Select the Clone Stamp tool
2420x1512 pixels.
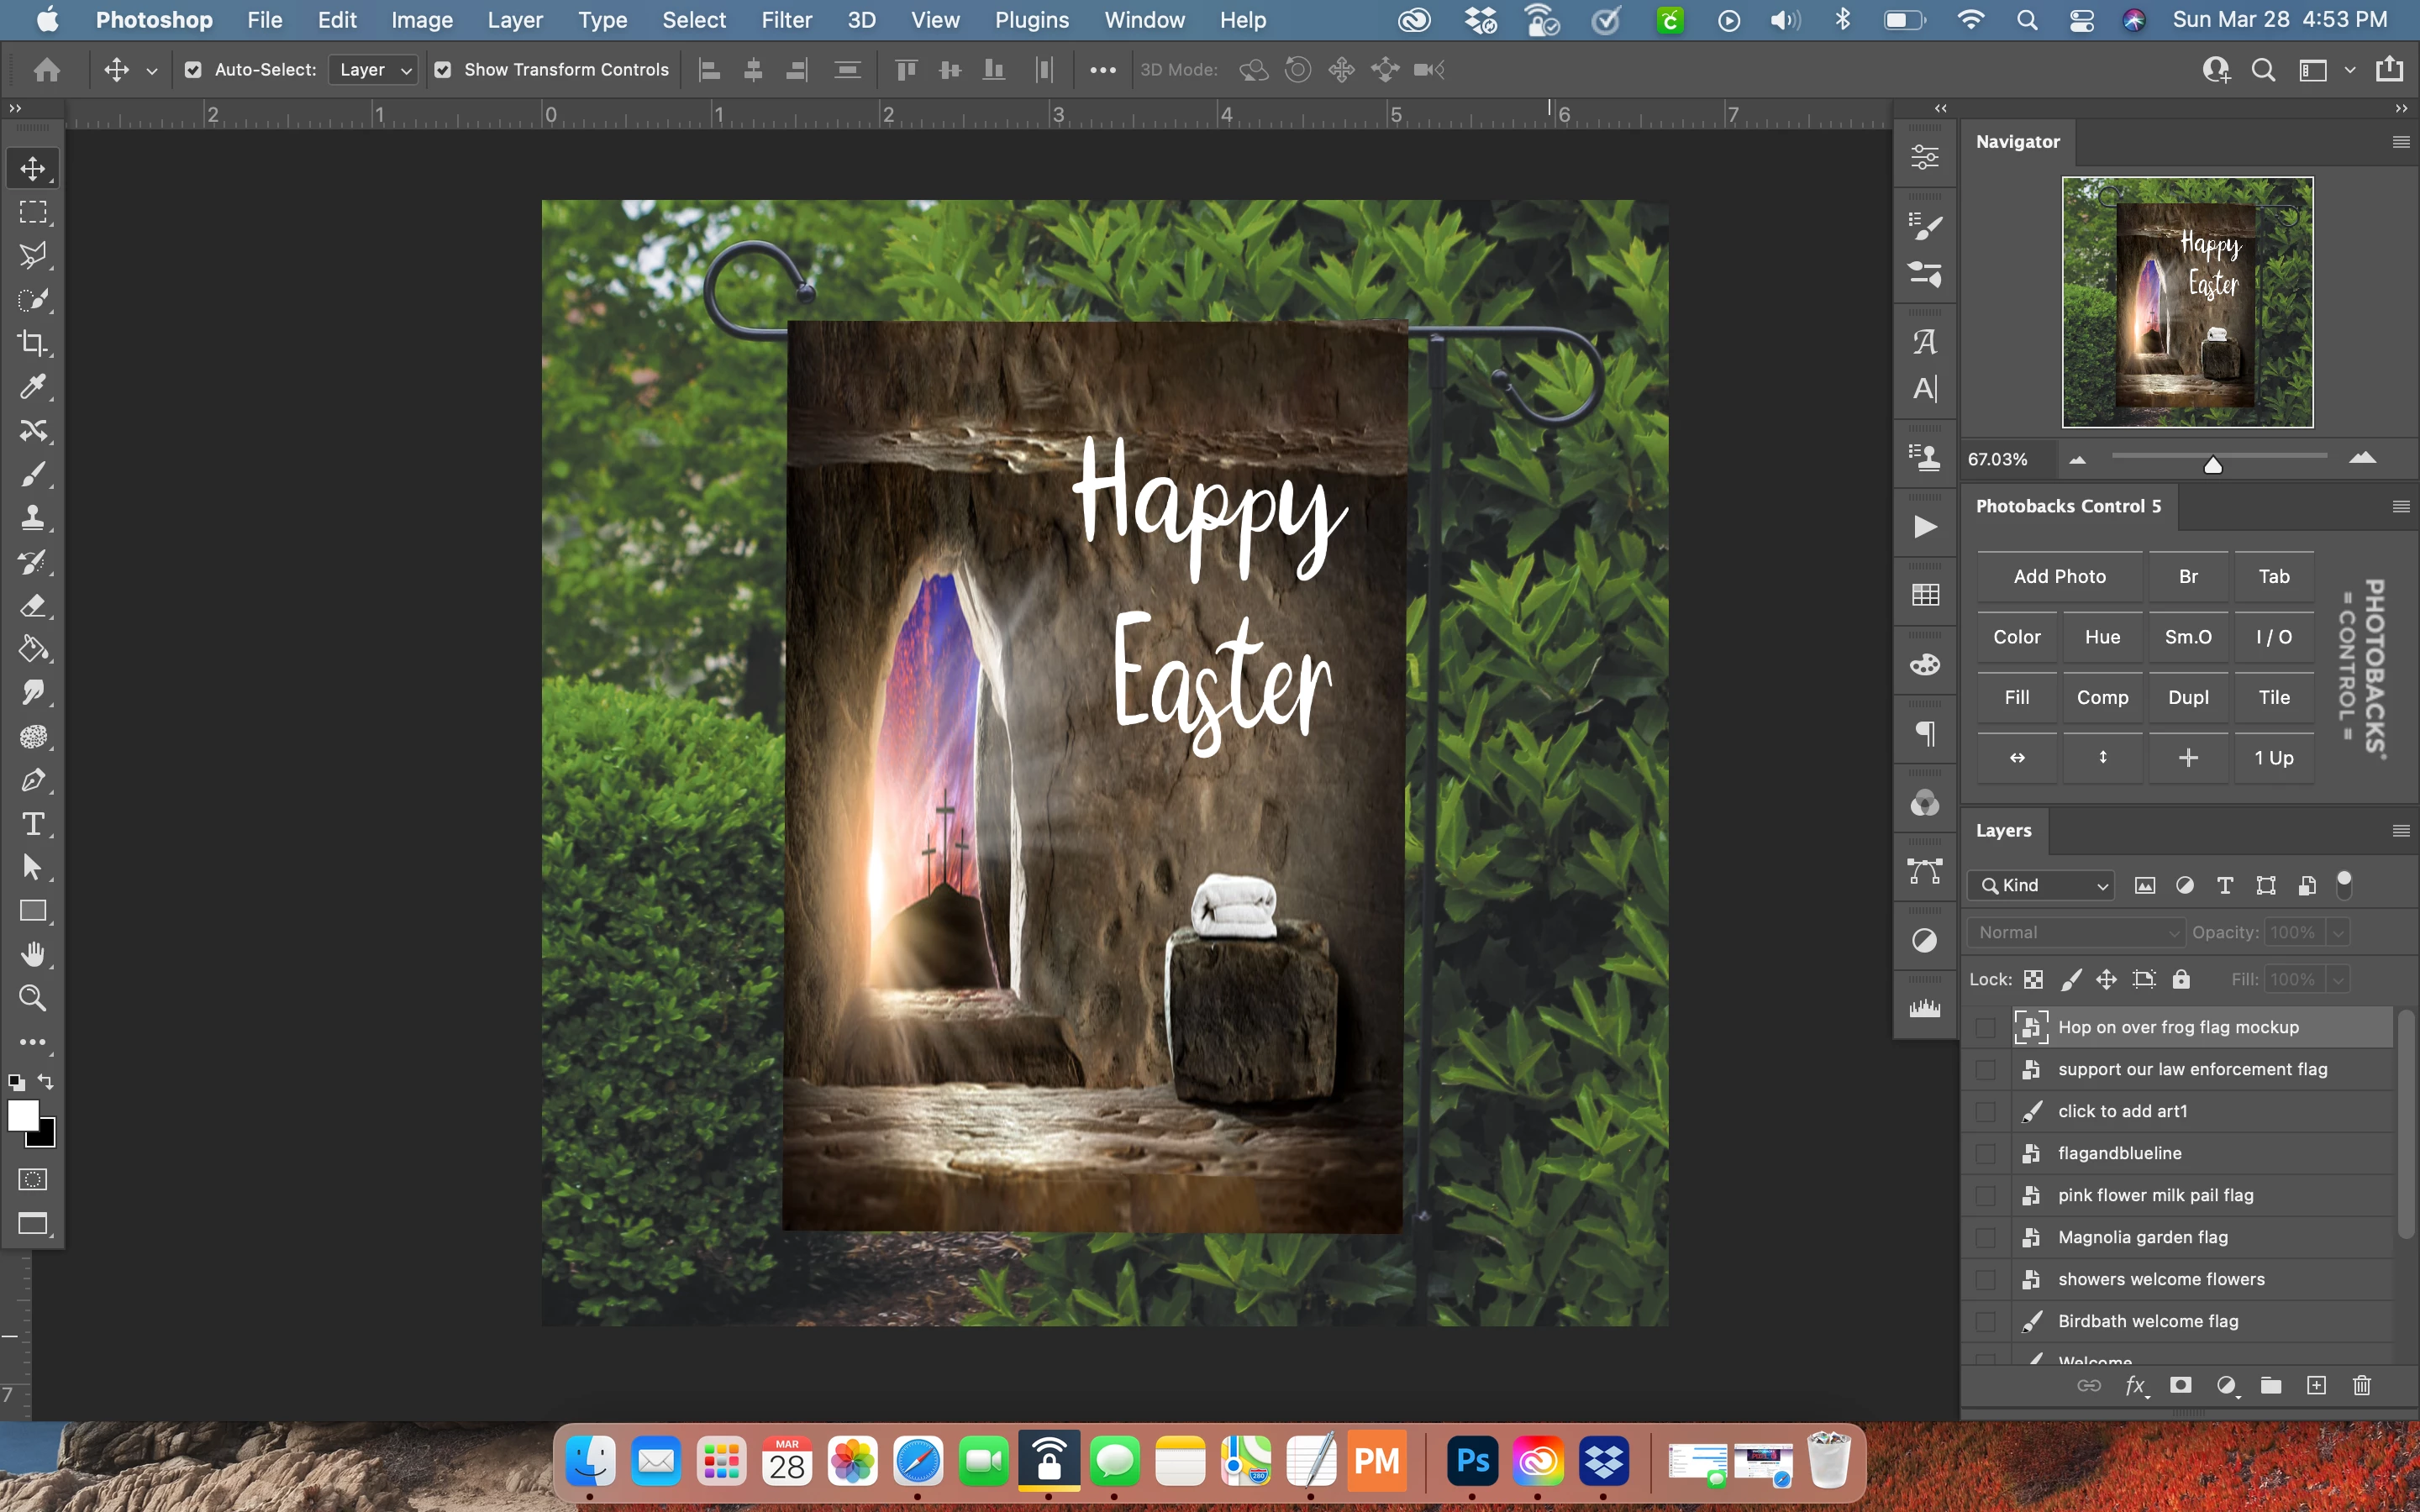click(x=32, y=518)
